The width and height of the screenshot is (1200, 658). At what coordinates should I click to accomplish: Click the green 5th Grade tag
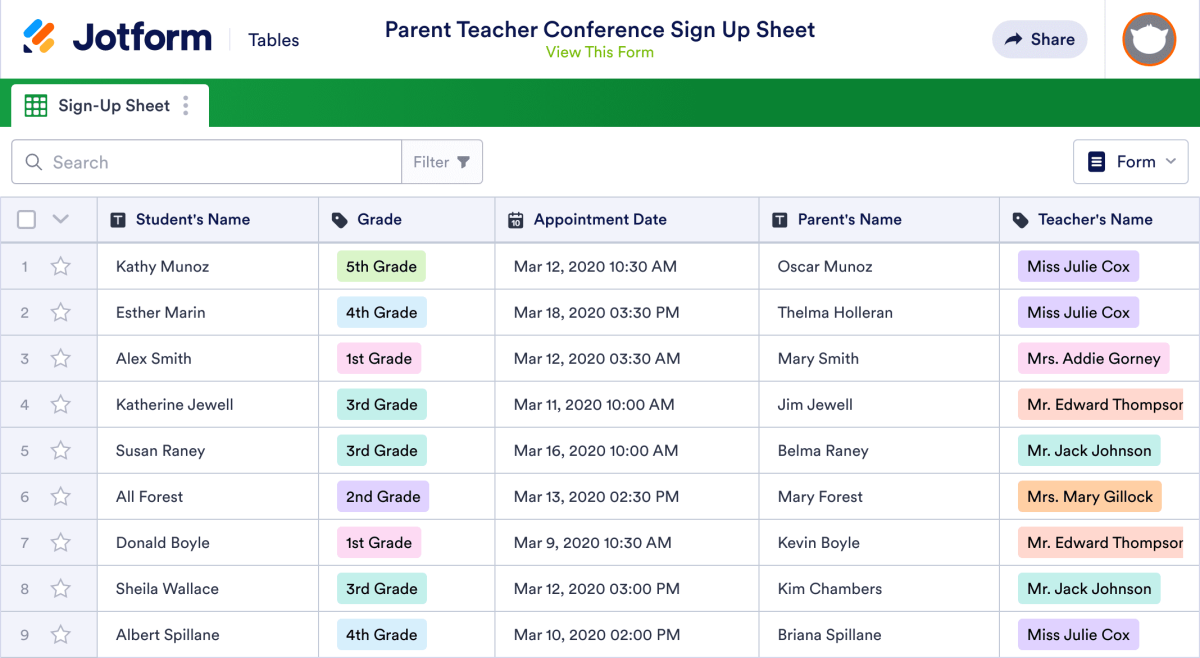point(381,266)
